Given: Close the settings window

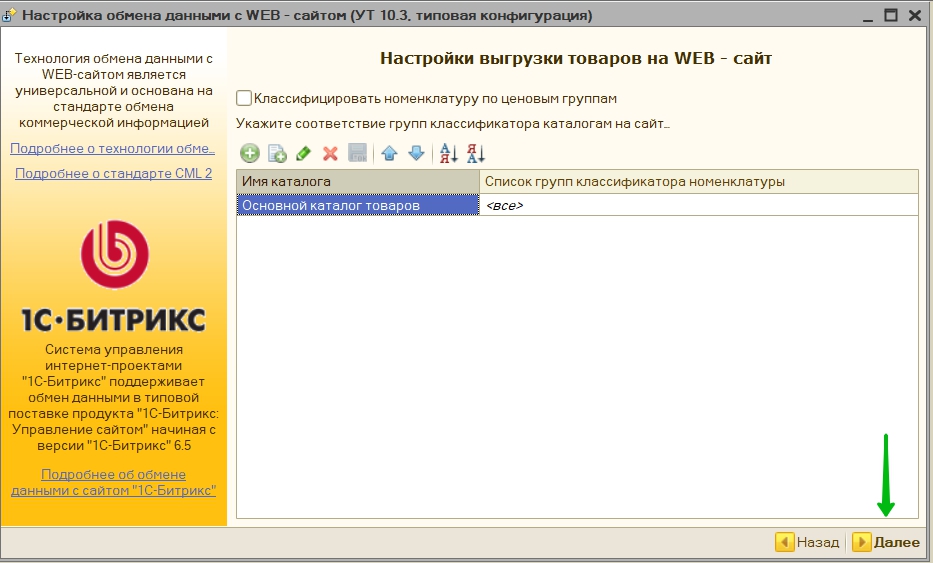Looking at the screenshot, I should tap(915, 15).
